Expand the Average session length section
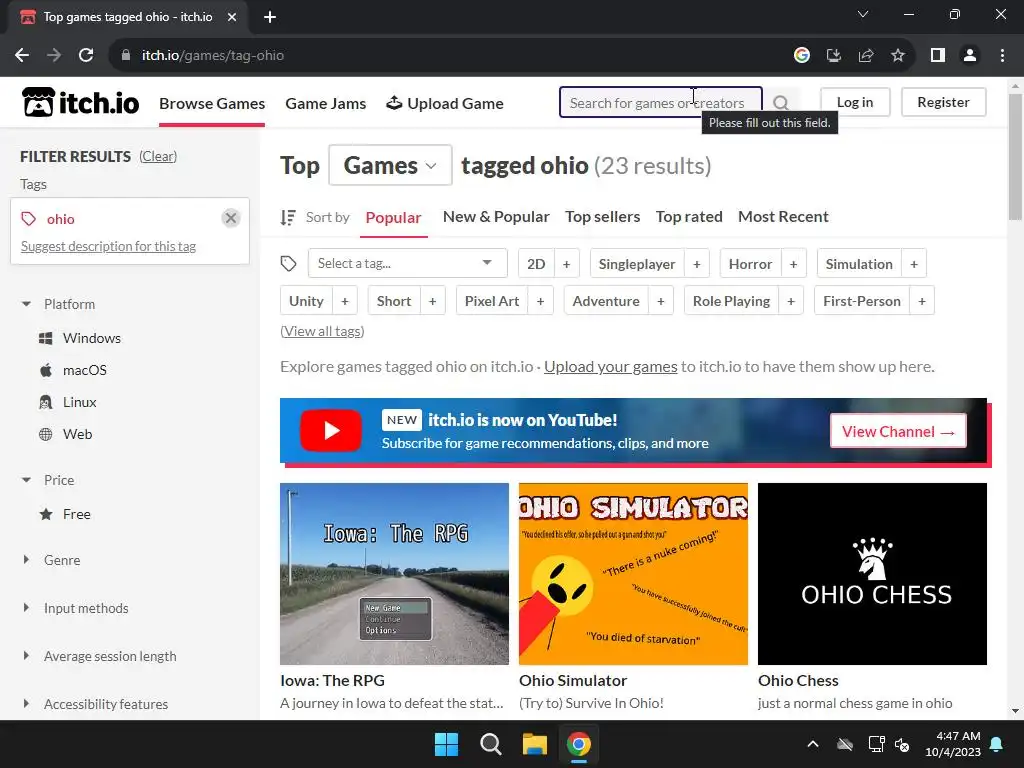Viewport: 1024px width, 768px height. pyautogui.click(x=26, y=656)
